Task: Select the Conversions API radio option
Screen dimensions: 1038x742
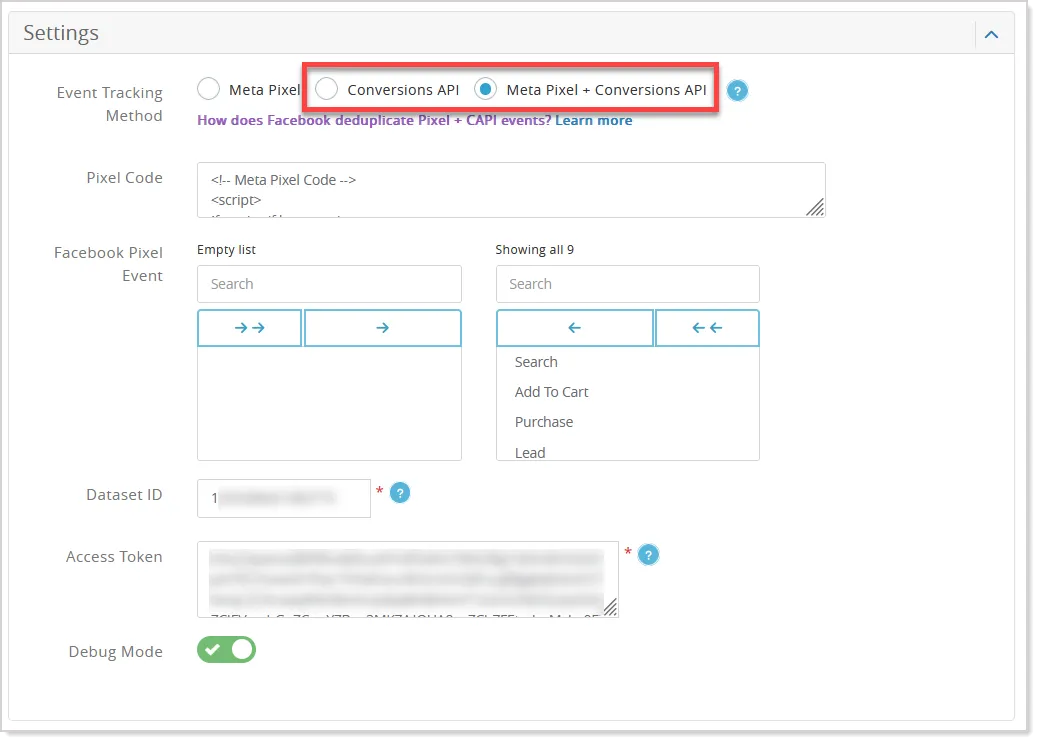Action: [x=326, y=89]
